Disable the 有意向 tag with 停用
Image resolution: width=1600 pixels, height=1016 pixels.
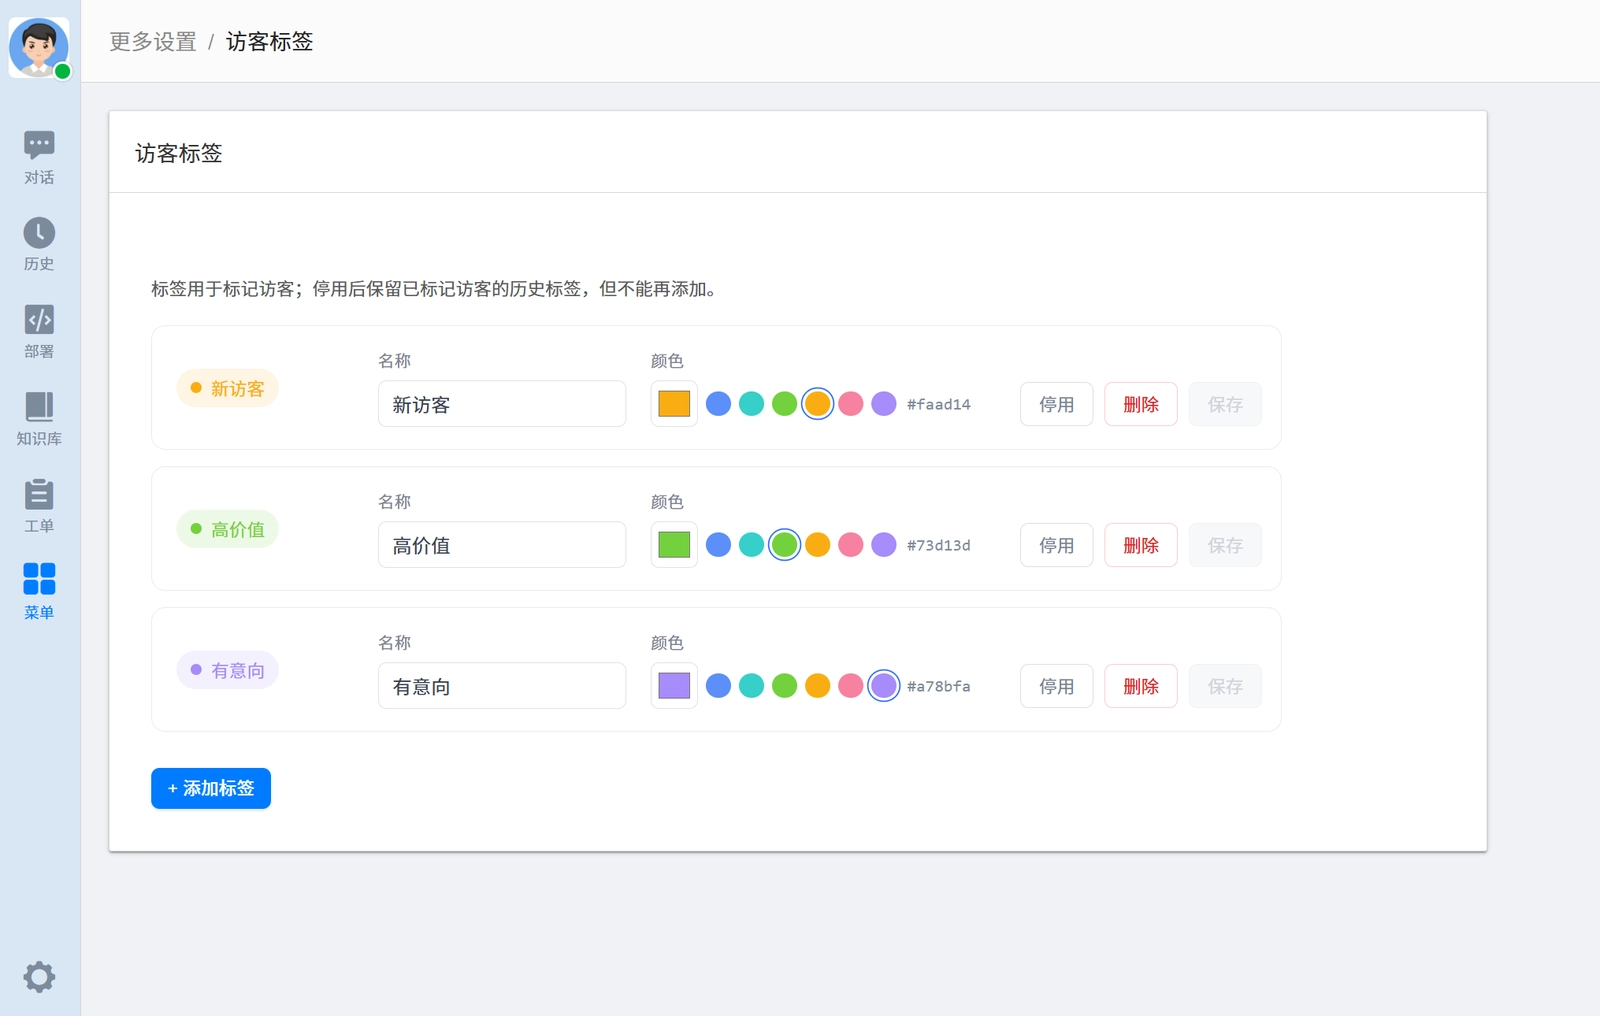coord(1056,686)
